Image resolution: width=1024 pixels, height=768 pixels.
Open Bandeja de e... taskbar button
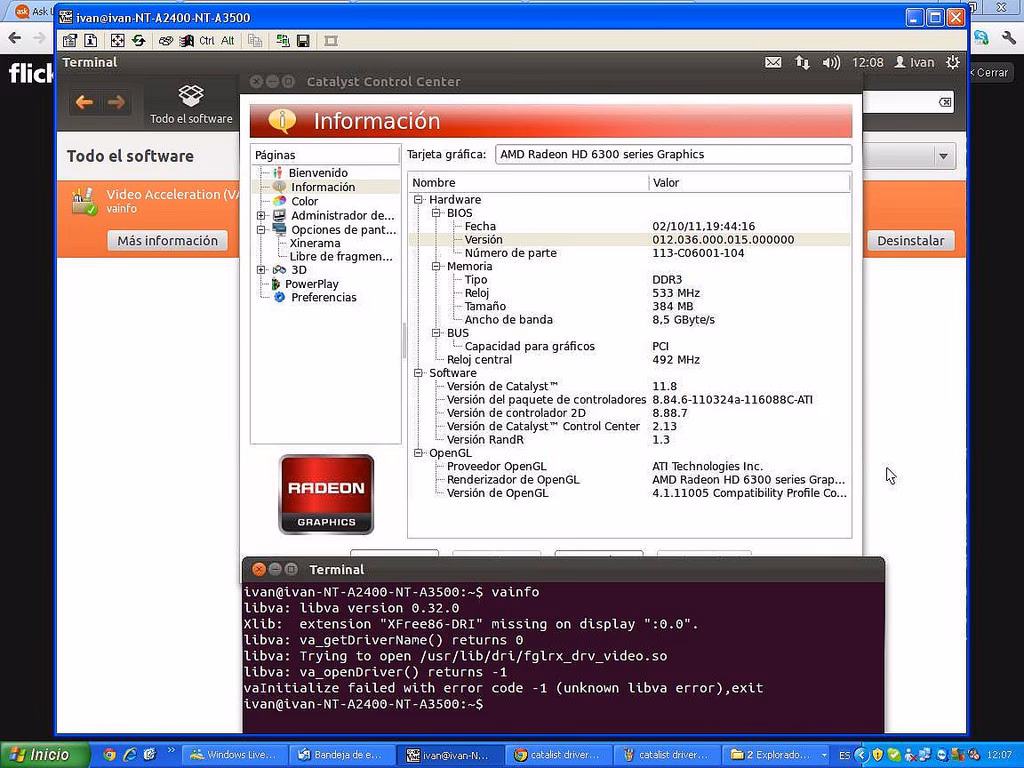coord(341,755)
